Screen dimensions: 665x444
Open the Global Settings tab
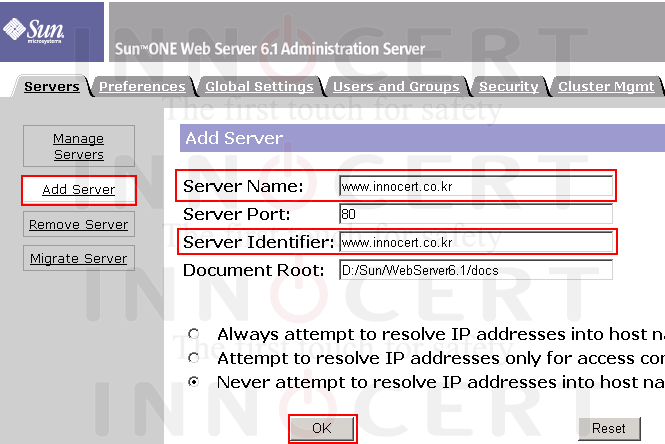point(259,87)
